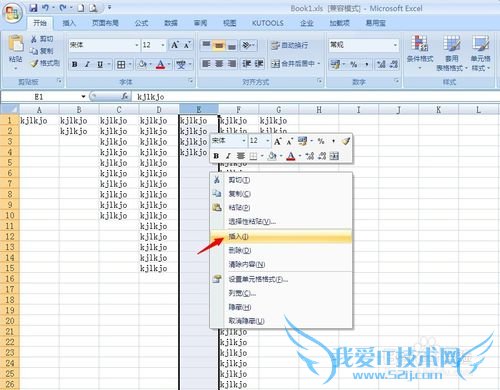Choose 清除内容(N) in the context menu
Viewport: 500px width, 390px height.
(281, 264)
